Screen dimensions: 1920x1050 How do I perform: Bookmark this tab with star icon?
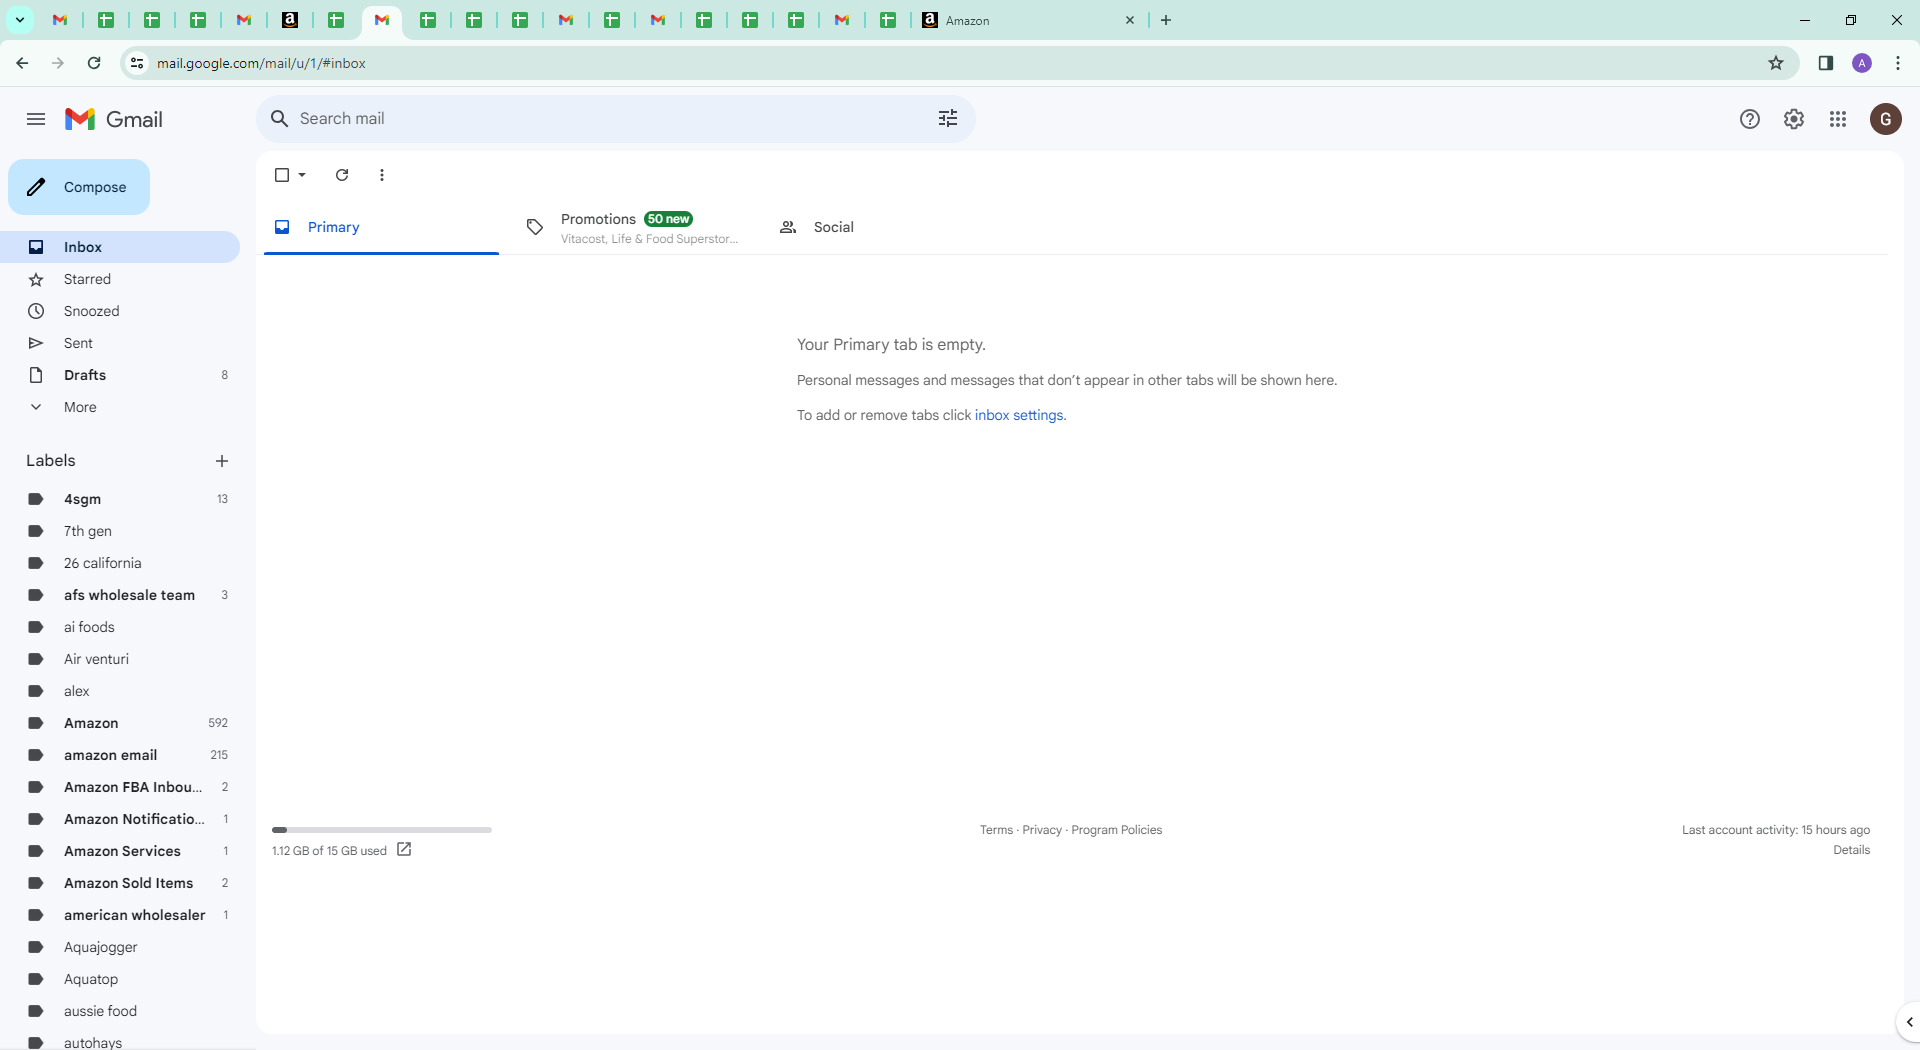click(x=1776, y=63)
